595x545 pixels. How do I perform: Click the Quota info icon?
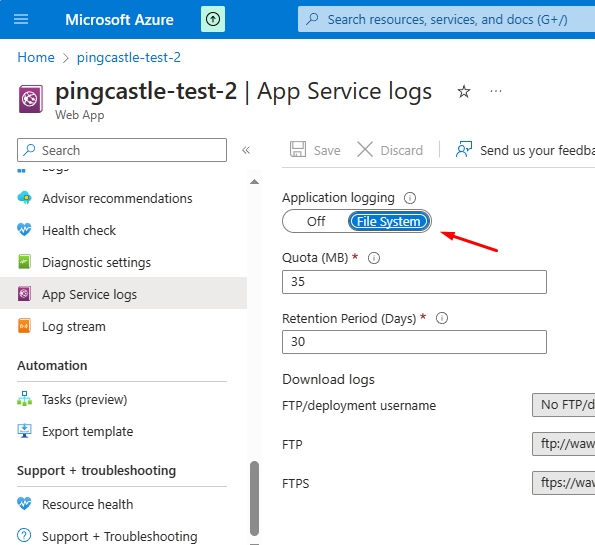(x=374, y=258)
